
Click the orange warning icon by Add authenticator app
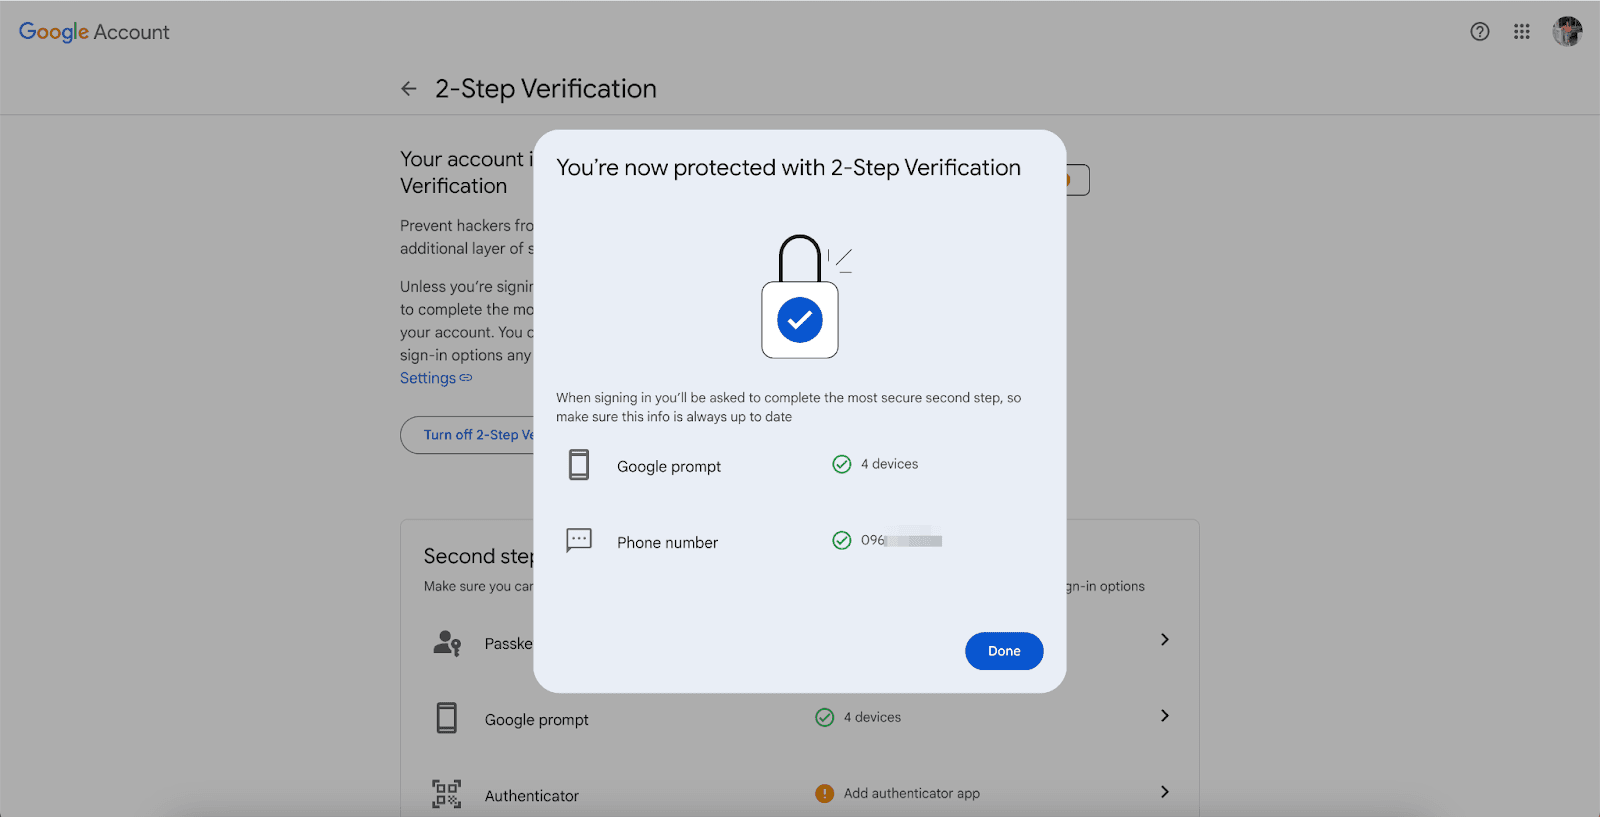tap(824, 793)
